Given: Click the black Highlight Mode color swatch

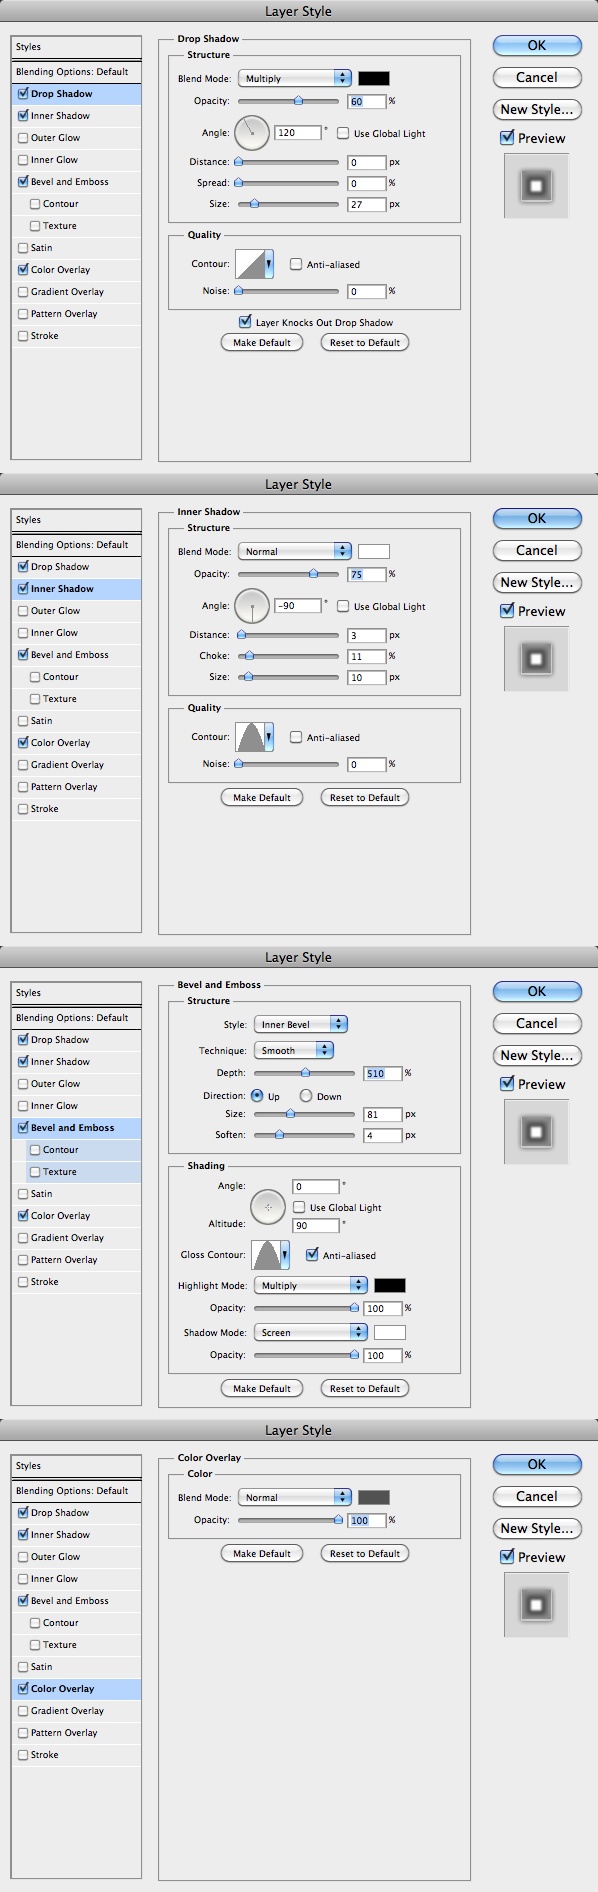Looking at the screenshot, I should [x=390, y=1285].
